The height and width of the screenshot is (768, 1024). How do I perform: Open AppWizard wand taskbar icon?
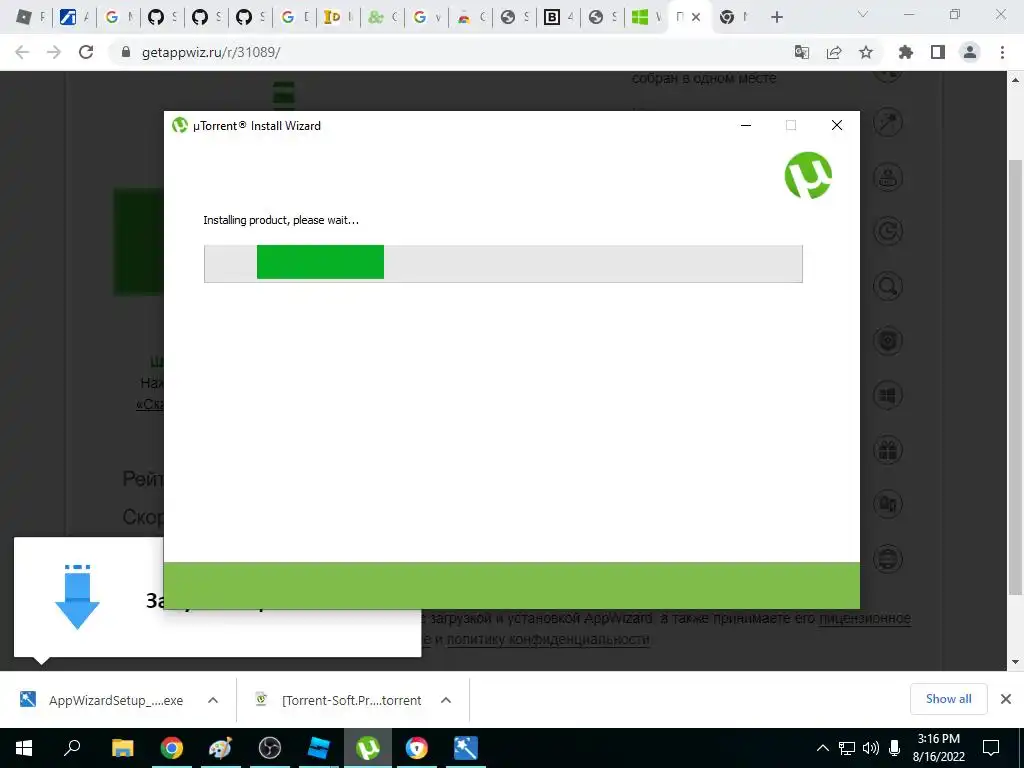coord(466,748)
